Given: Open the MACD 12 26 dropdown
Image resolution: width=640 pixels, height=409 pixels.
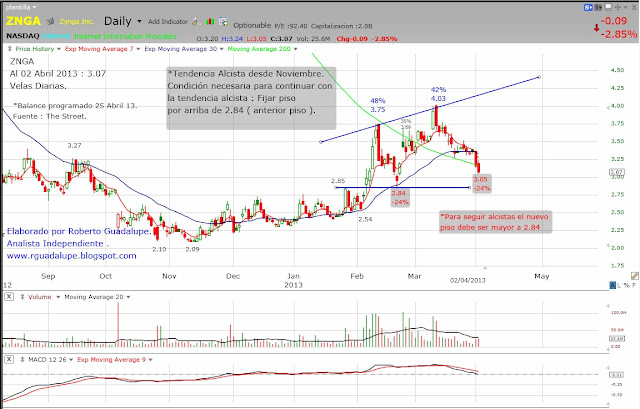Looking at the screenshot, I should [x=71, y=360].
